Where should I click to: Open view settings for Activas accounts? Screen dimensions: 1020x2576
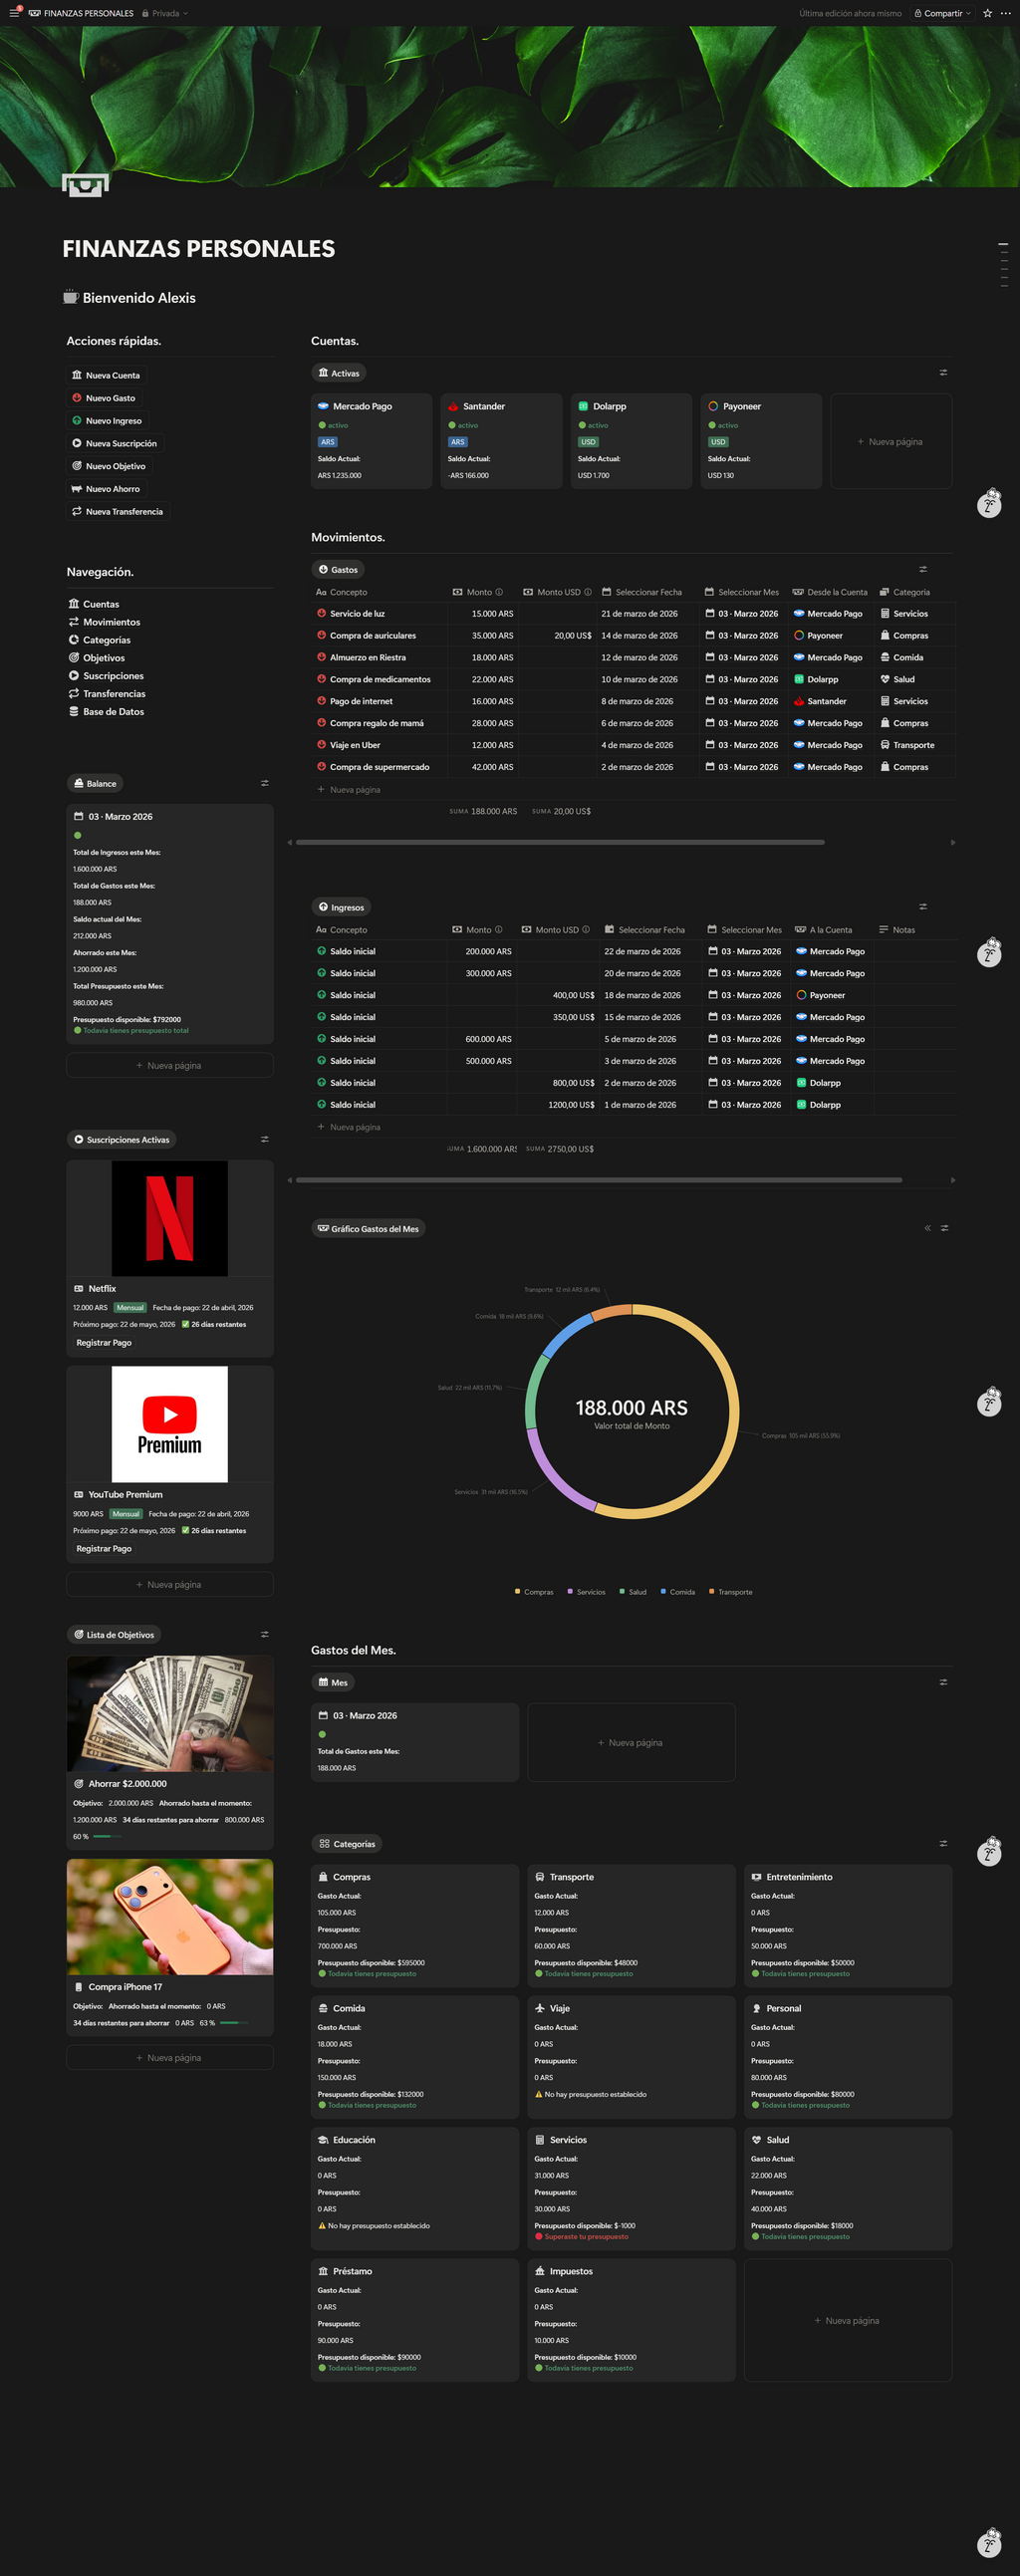[x=943, y=372]
